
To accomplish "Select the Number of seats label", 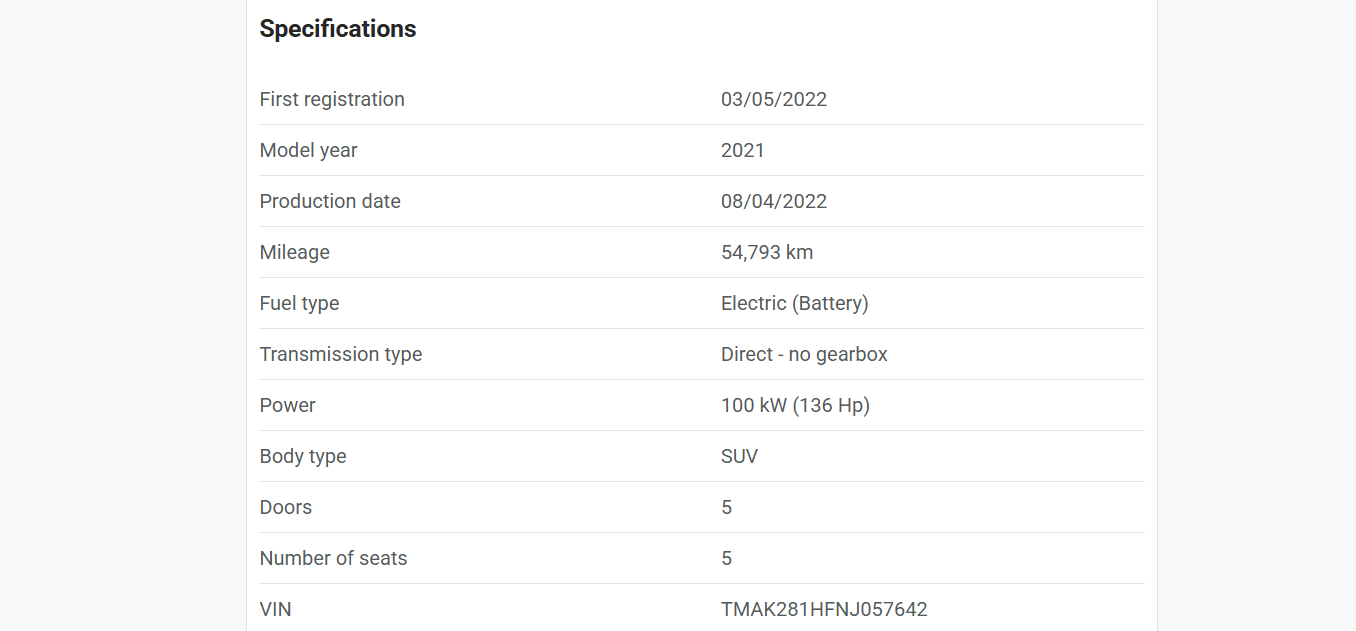I will point(334,558).
